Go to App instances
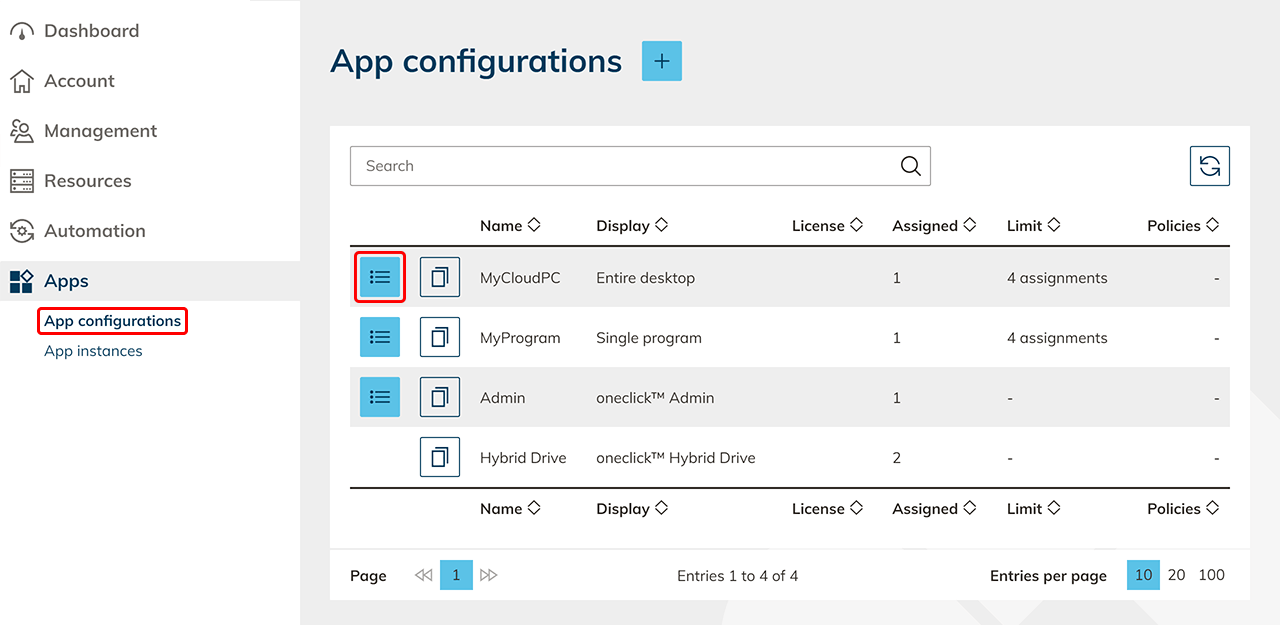Screen dimensions: 1280x625 [93, 351]
